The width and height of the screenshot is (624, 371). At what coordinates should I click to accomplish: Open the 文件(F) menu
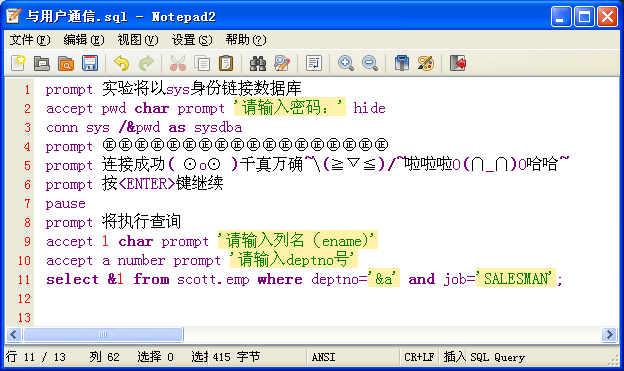[x=30, y=40]
